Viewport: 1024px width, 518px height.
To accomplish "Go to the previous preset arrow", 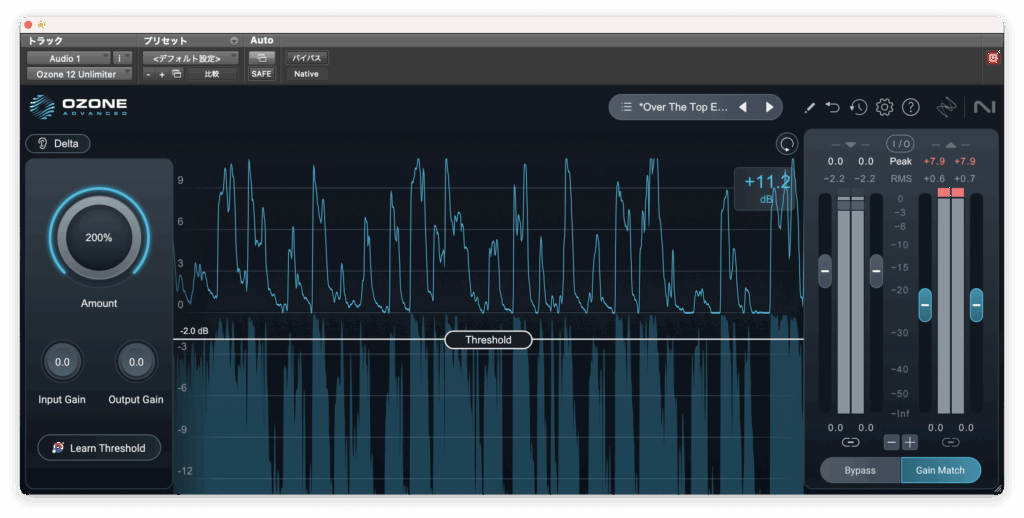I will tap(743, 107).
